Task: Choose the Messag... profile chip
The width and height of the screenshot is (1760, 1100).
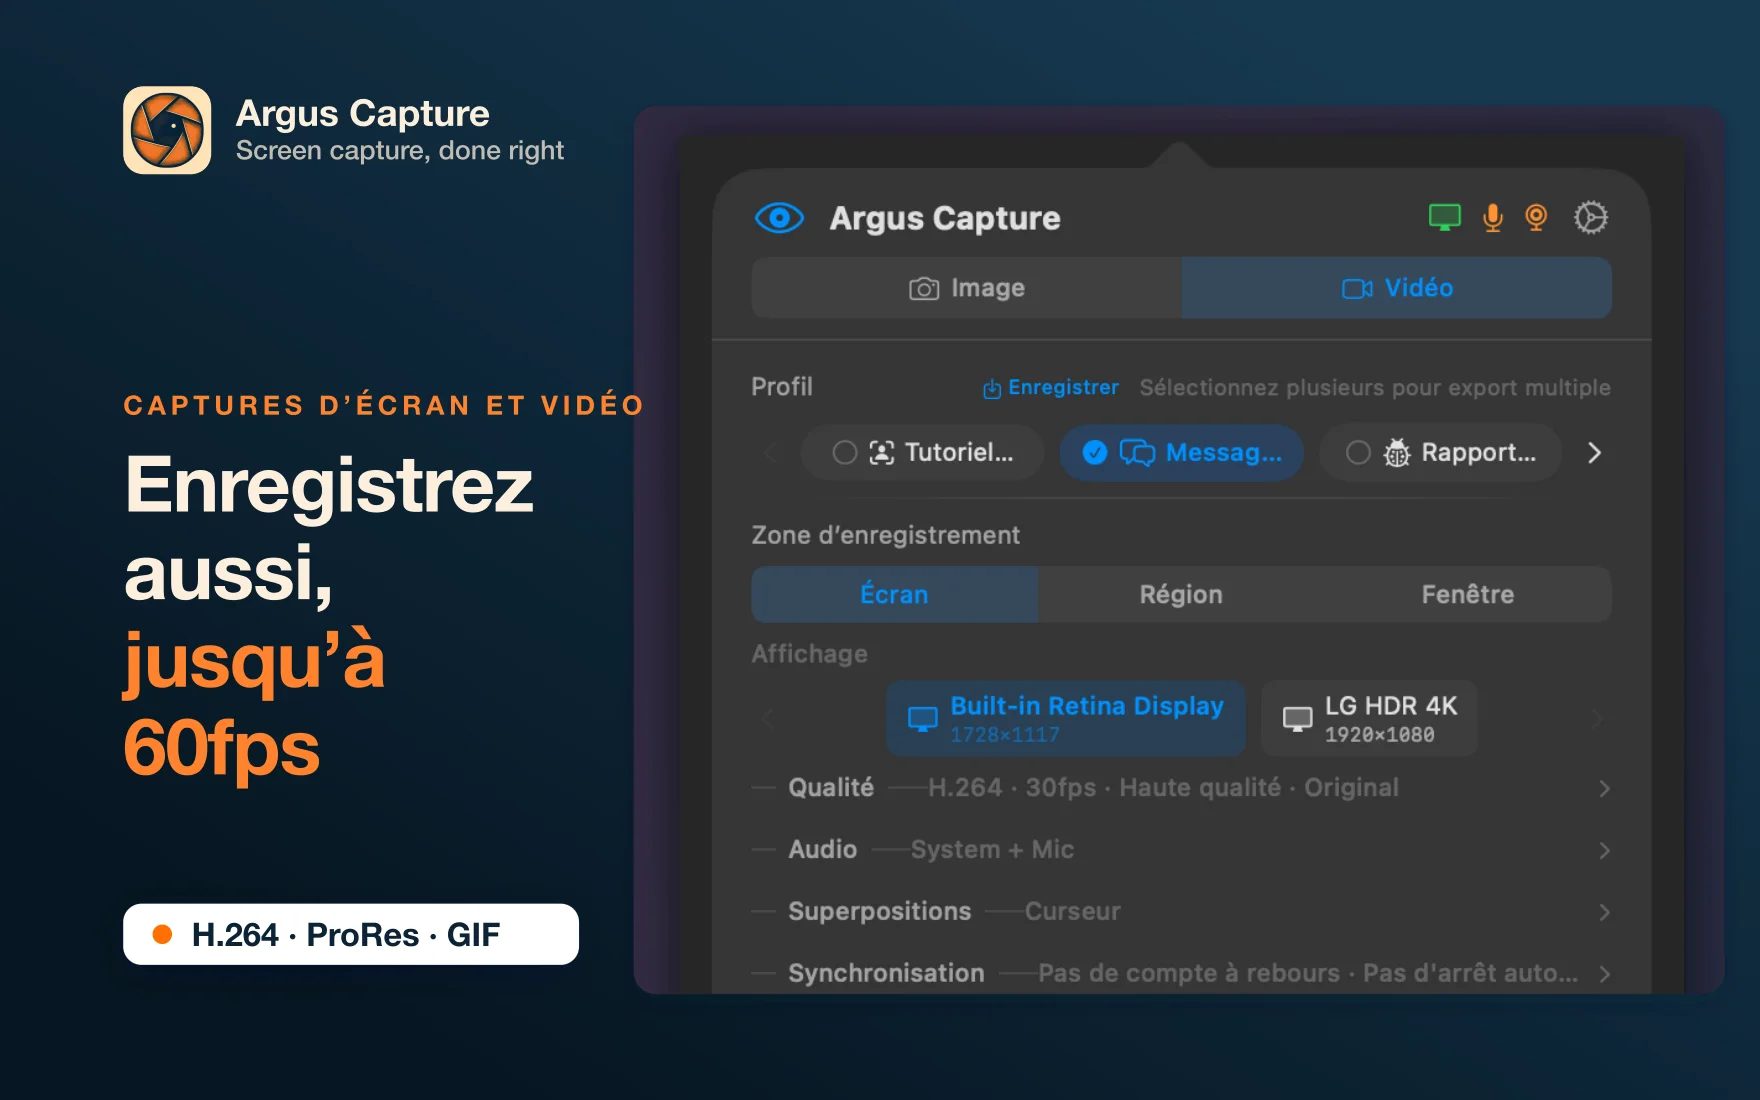Action: point(1182,453)
